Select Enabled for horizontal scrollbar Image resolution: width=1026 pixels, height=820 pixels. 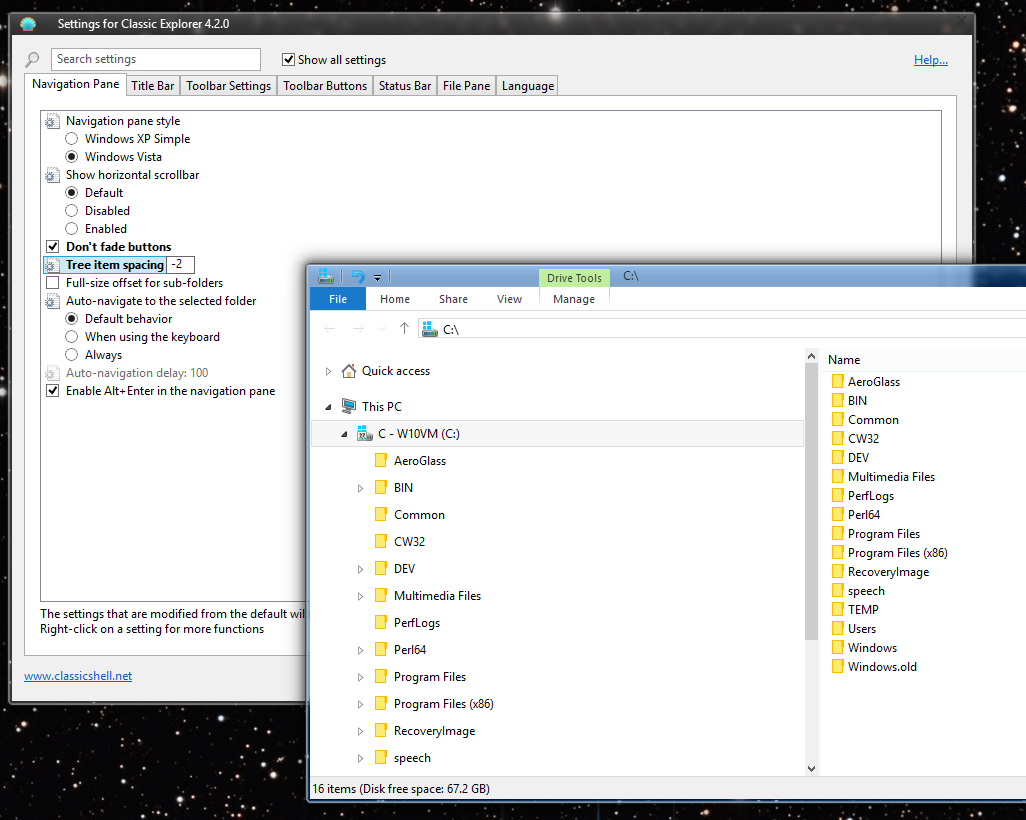[72, 229]
